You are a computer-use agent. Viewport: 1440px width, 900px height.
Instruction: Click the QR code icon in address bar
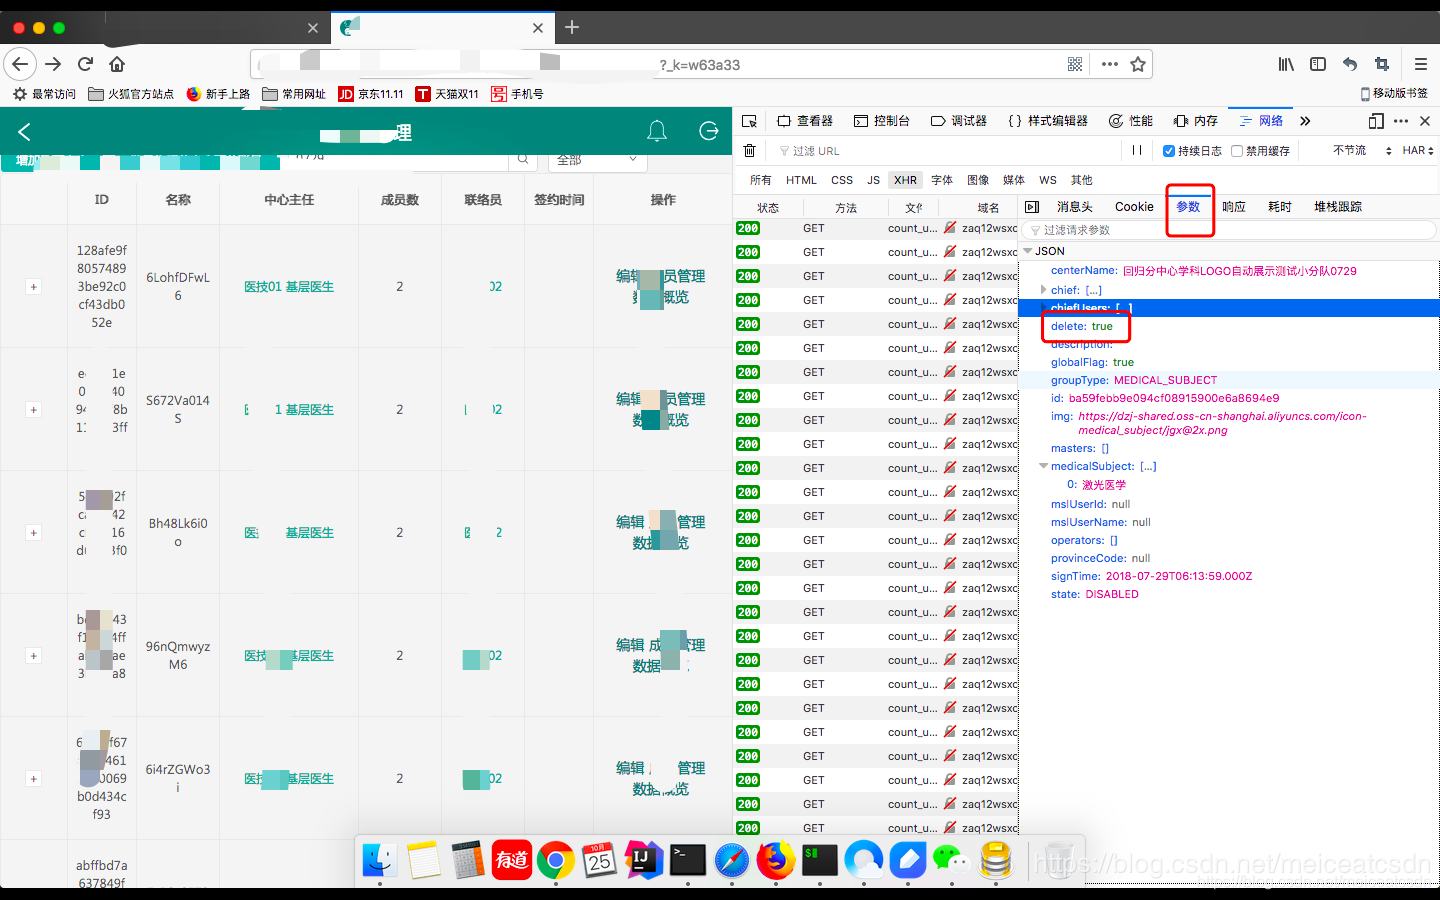[x=1075, y=64]
